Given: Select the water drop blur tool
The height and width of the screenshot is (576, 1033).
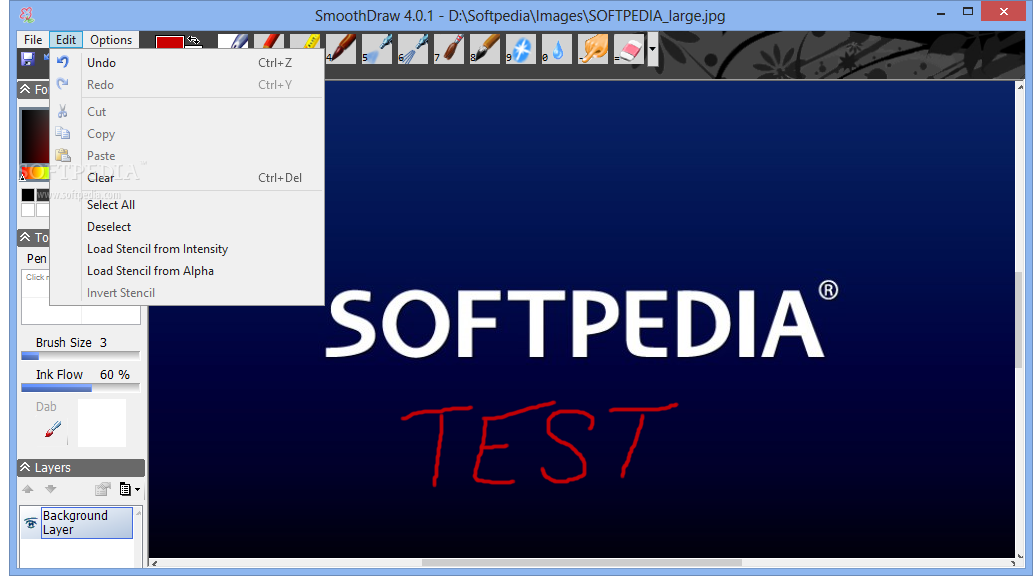Looking at the screenshot, I should coord(557,49).
